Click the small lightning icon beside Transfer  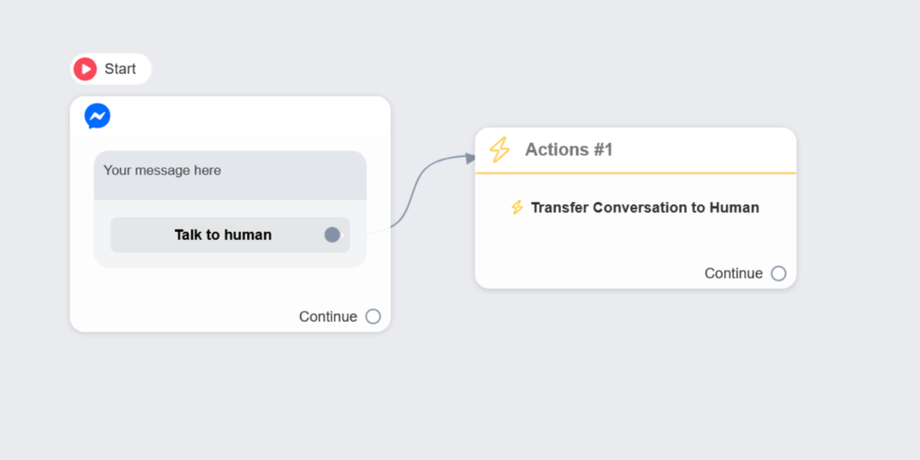pyautogui.click(x=517, y=208)
